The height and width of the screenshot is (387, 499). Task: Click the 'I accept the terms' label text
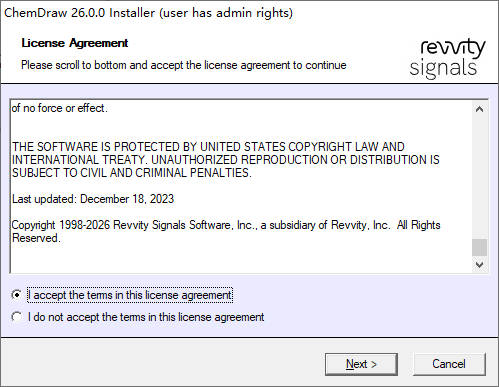[130, 295]
